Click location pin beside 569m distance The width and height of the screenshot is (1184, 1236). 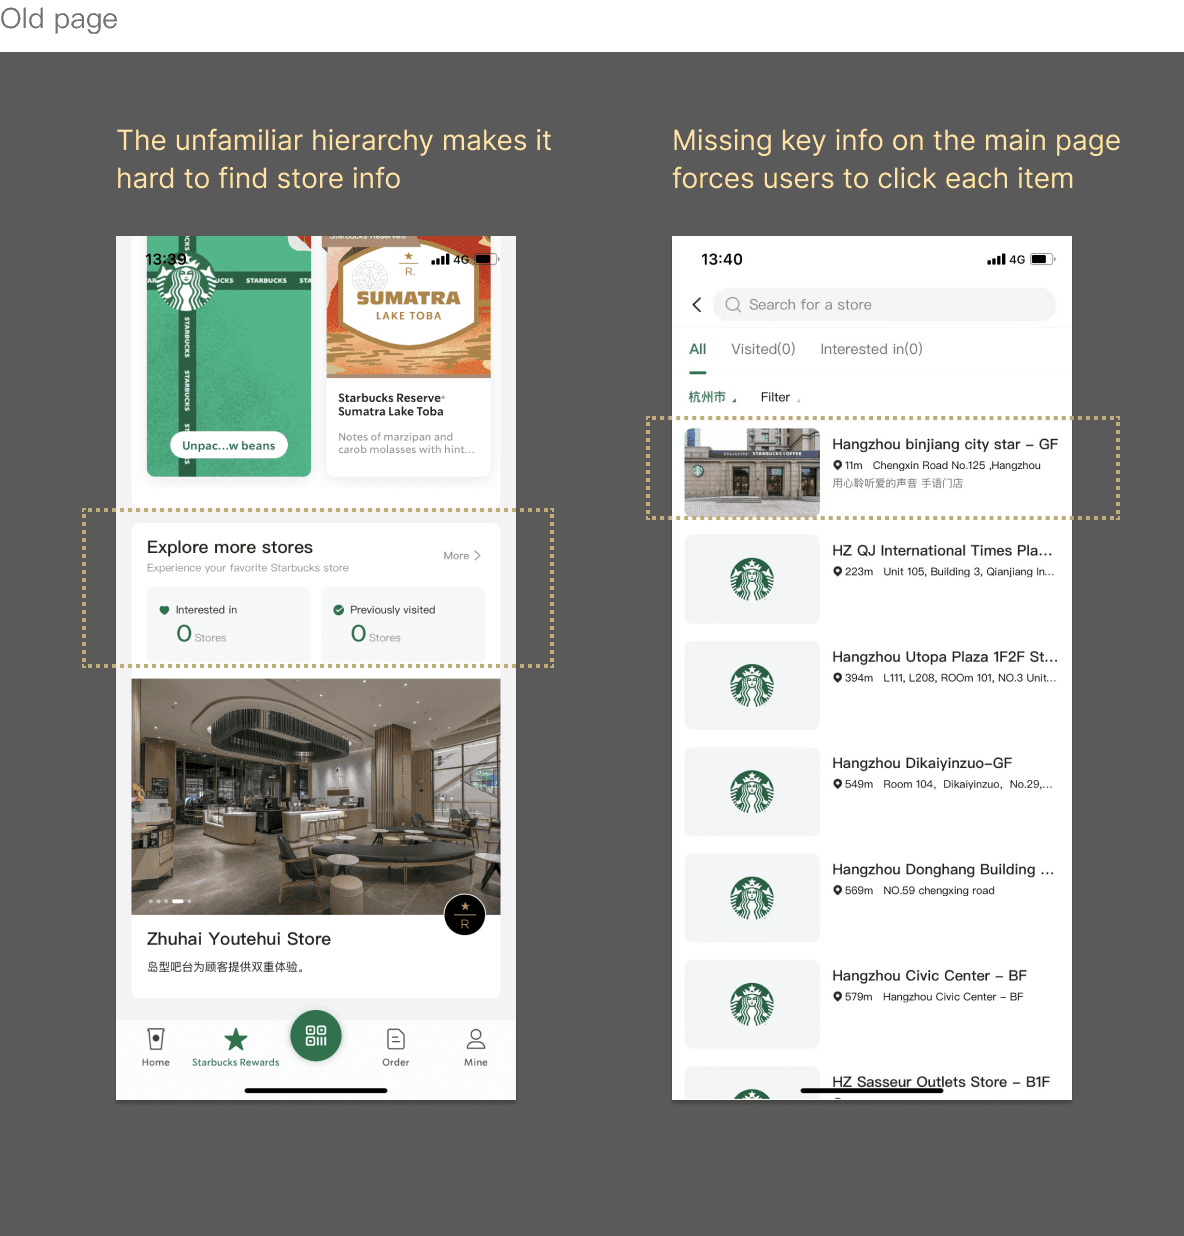pos(838,890)
